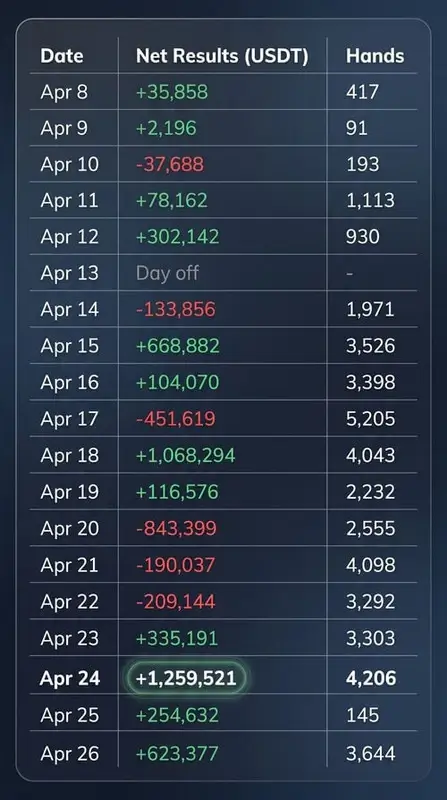Select the Apr 13 Day off entry
This screenshot has width=447, height=800.
pyautogui.click(x=167, y=273)
